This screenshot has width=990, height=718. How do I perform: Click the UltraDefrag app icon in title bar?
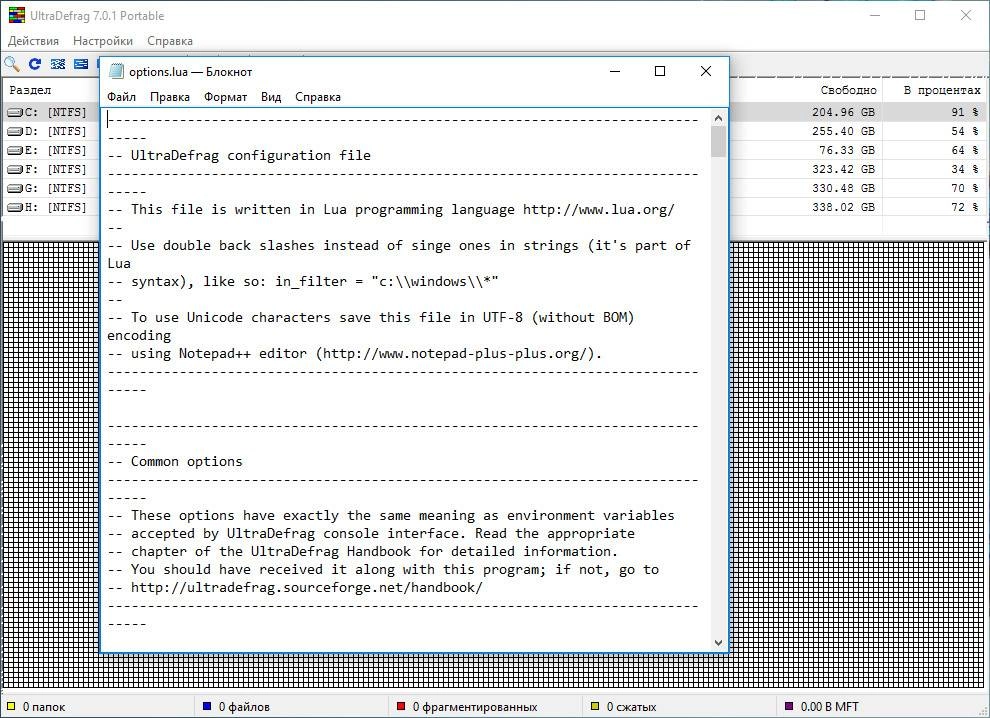coord(16,15)
